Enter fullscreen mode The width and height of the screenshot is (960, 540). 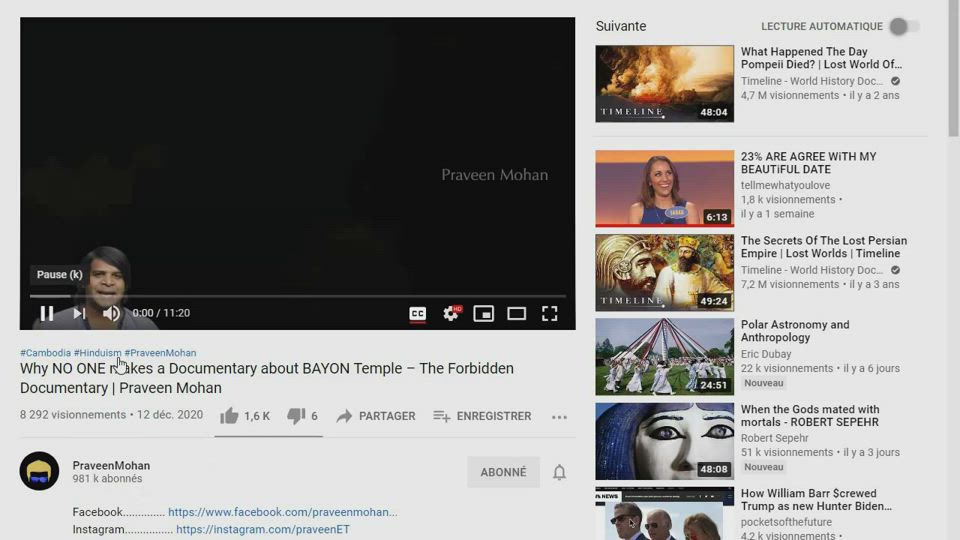[549, 313]
